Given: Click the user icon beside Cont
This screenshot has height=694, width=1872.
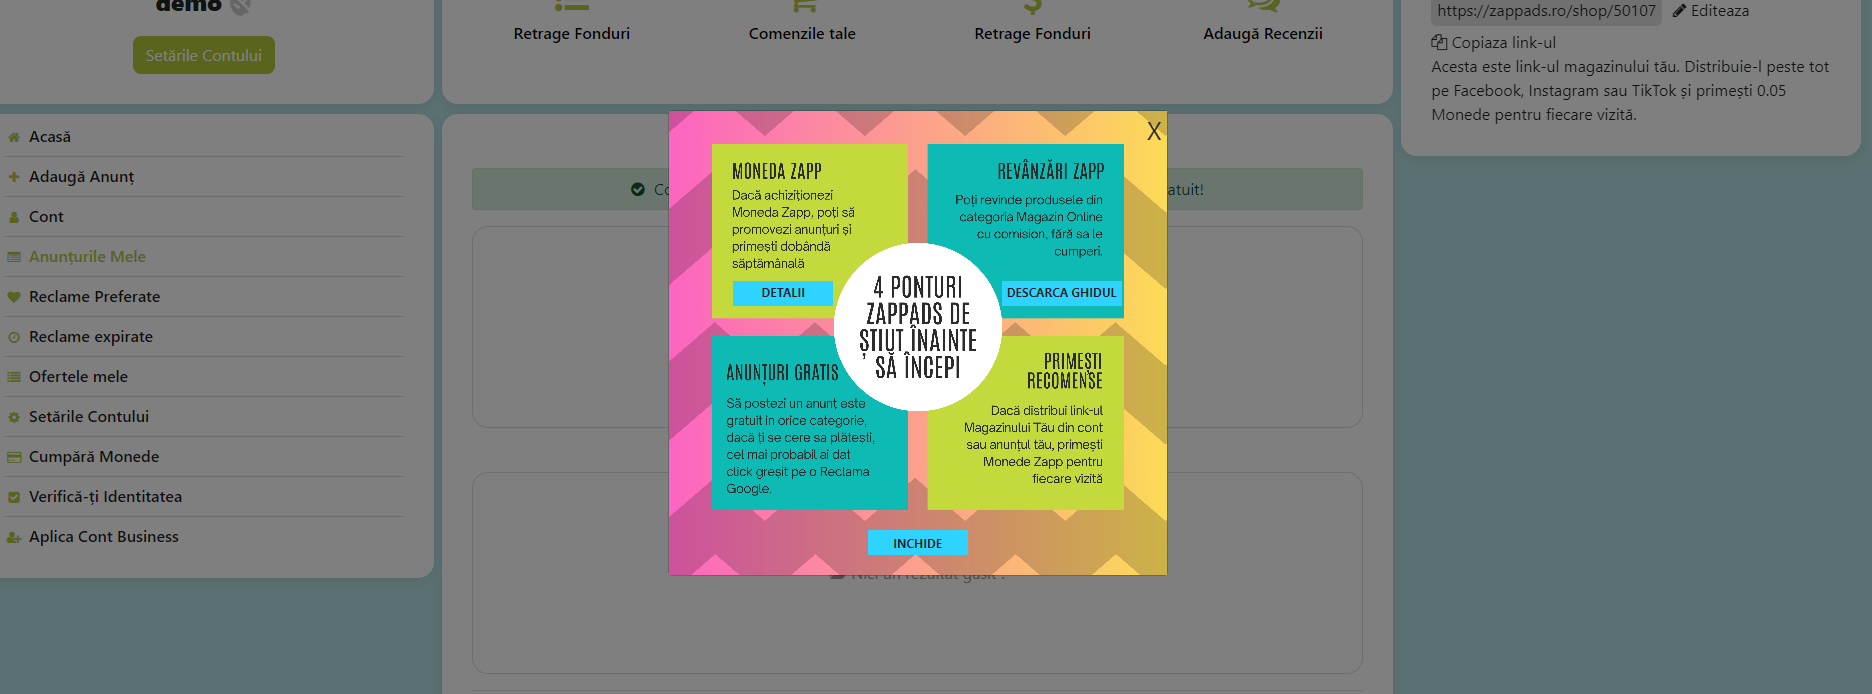Looking at the screenshot, I should click(x=14, y=217).
